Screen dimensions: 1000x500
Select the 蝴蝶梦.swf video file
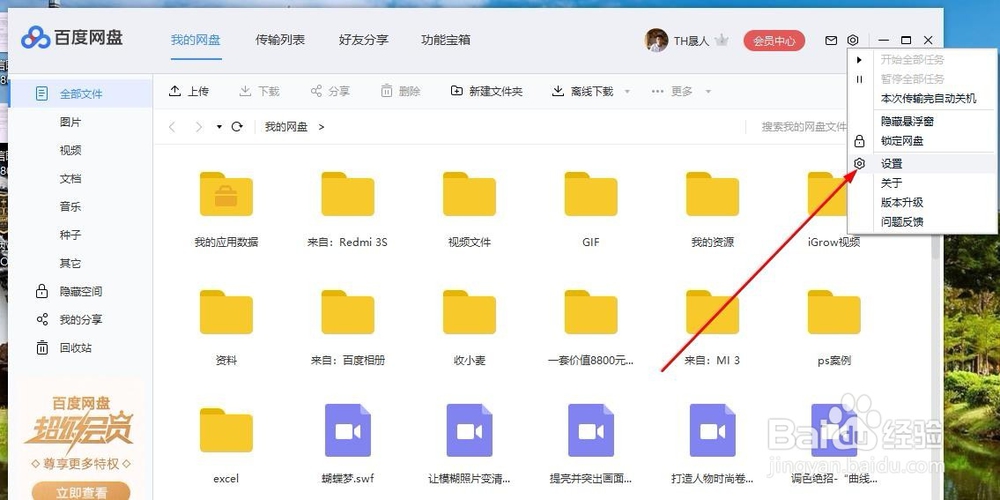pos(348,430)
